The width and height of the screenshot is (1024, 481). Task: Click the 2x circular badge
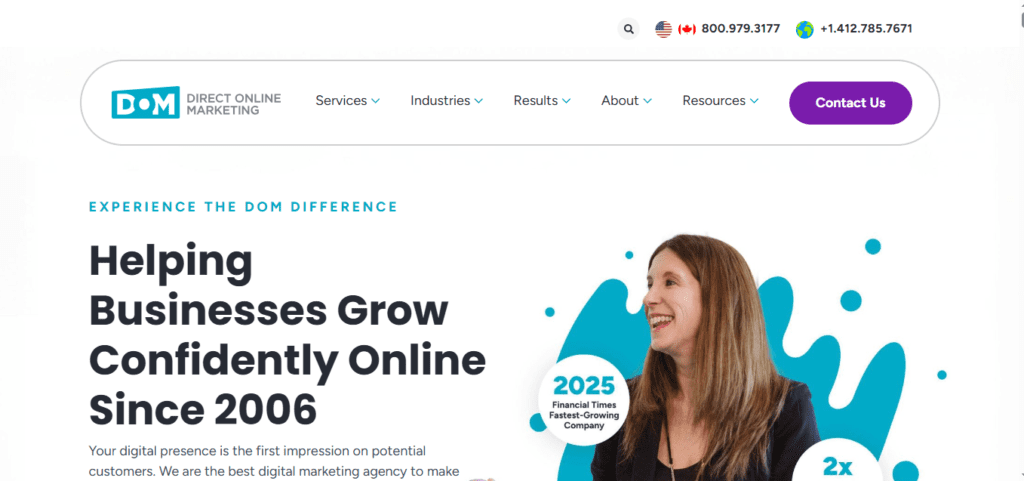pos(838,463)
